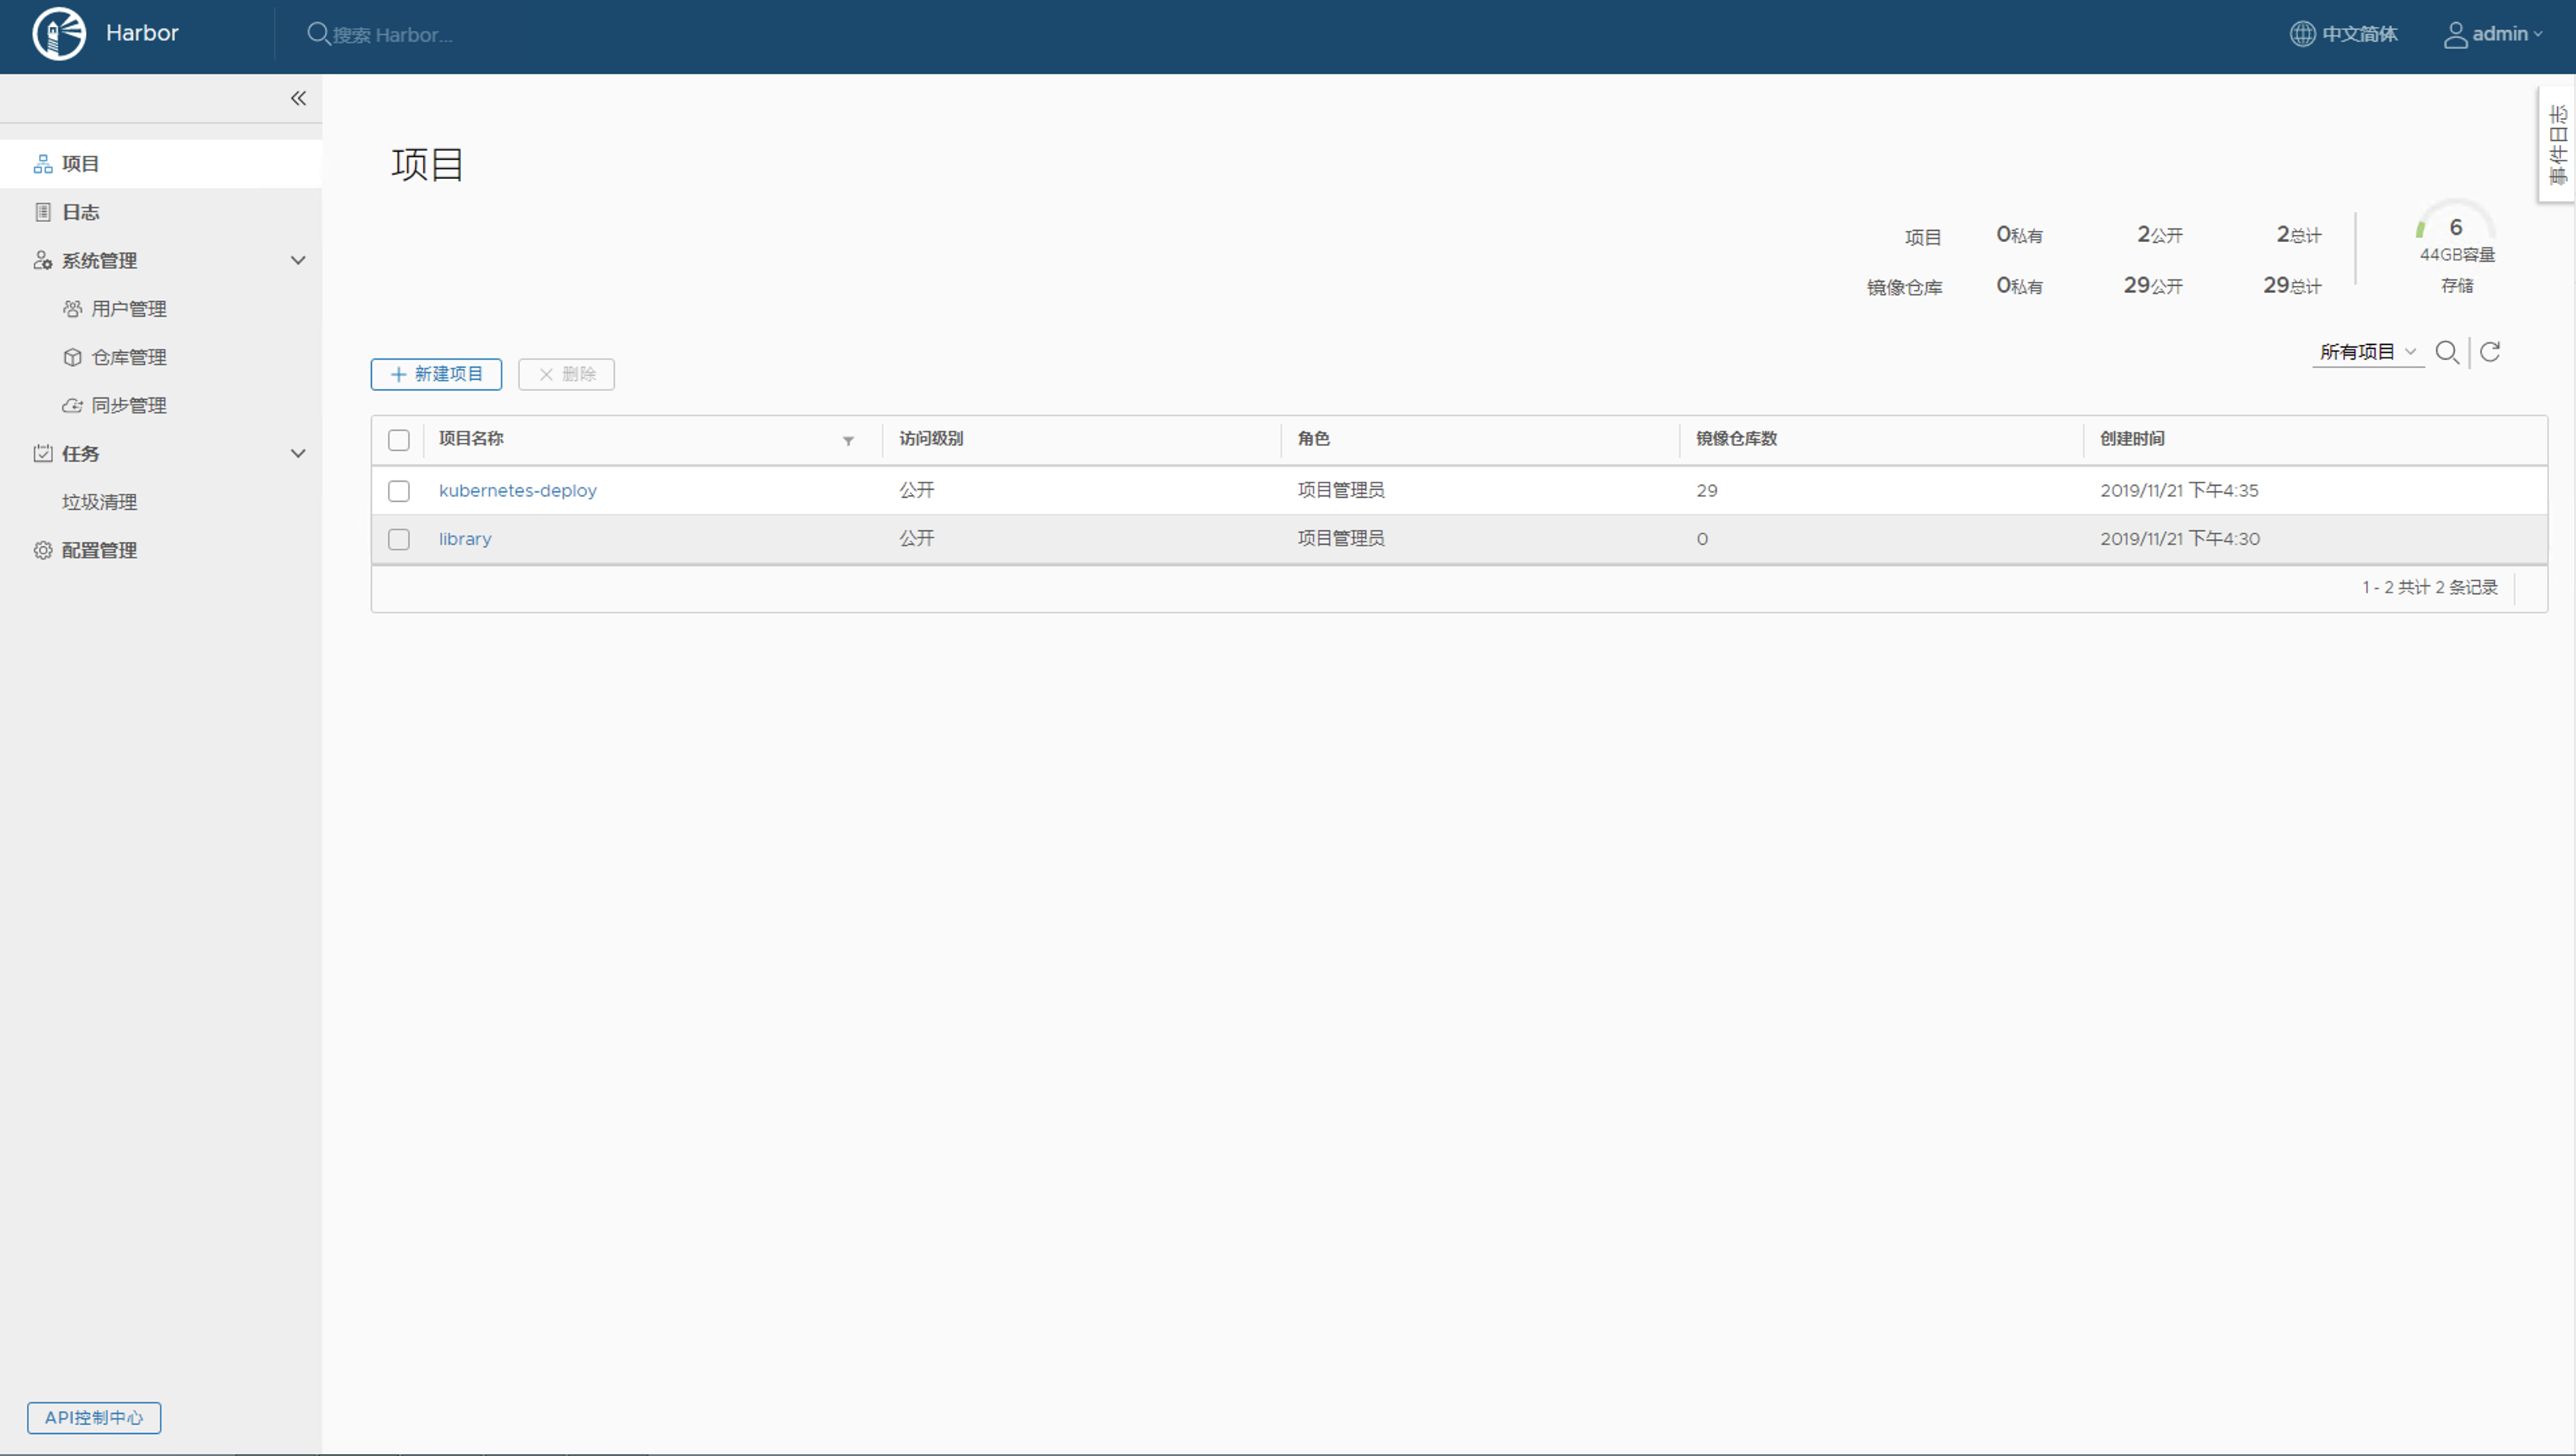Collapse the sidebar with double-chevron icon
Image resolution: width=2576 pixels, height=1456 pixels.
(298, 98)
